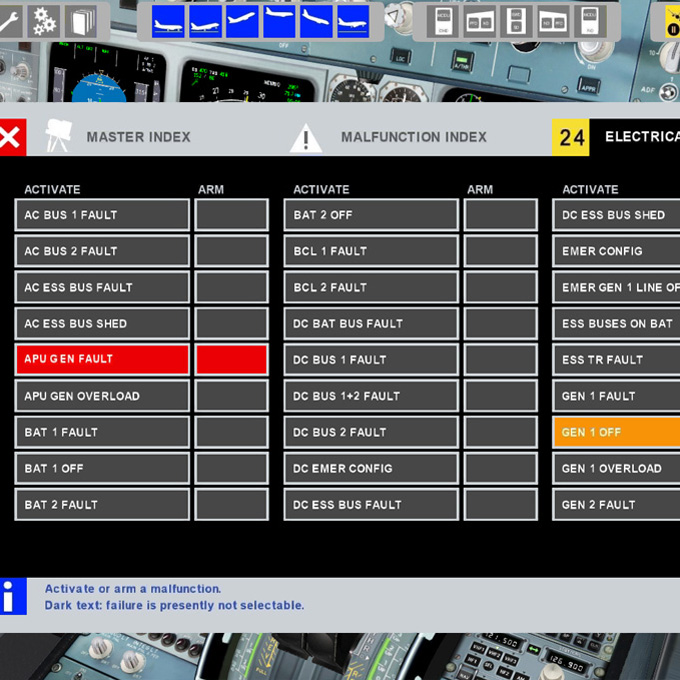This screenshot has height=680, width=680.
Task: Activate the GEN 1 OFF malfunction
Action: click(616, 432)
